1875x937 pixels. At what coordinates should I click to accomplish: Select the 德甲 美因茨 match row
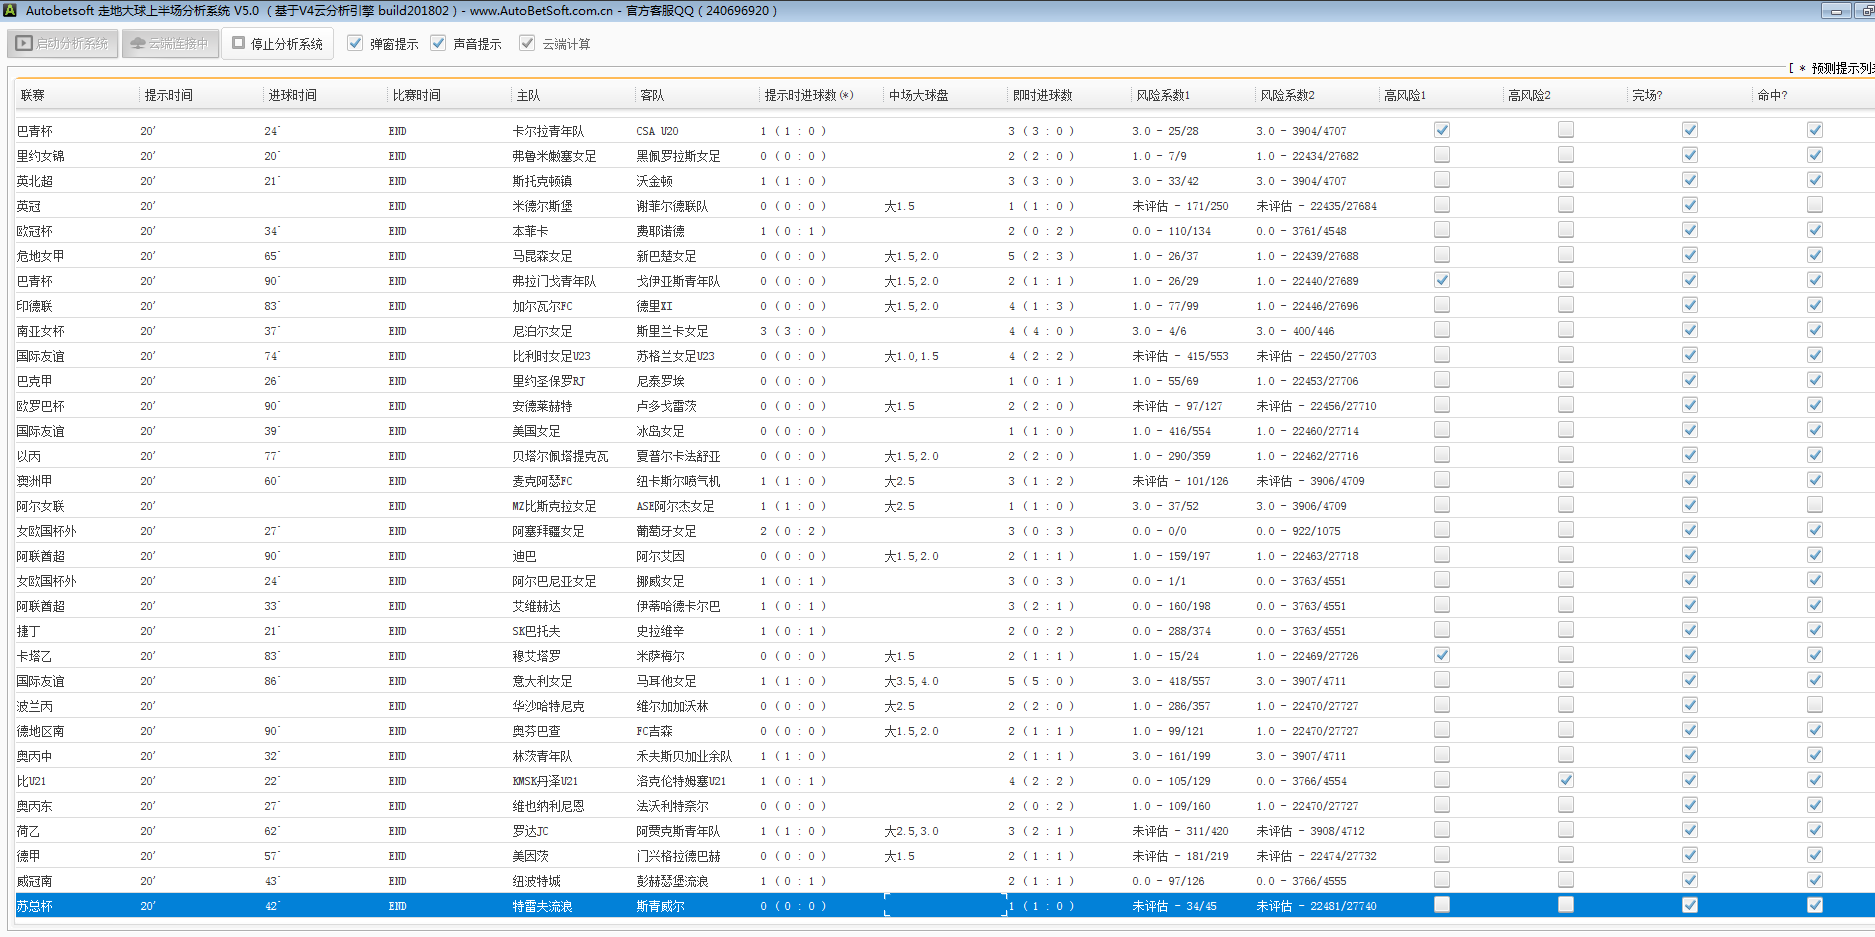(530, 856)
